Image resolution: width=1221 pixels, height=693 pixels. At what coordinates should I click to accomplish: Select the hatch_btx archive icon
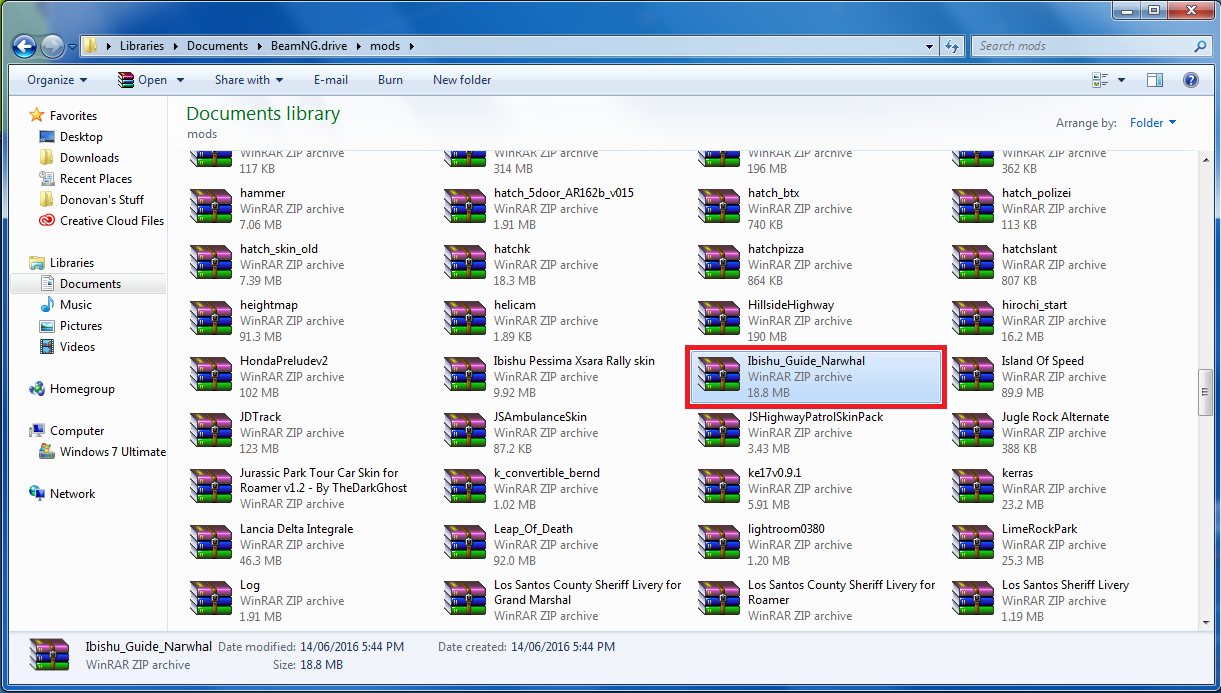[x=719, y=208]
